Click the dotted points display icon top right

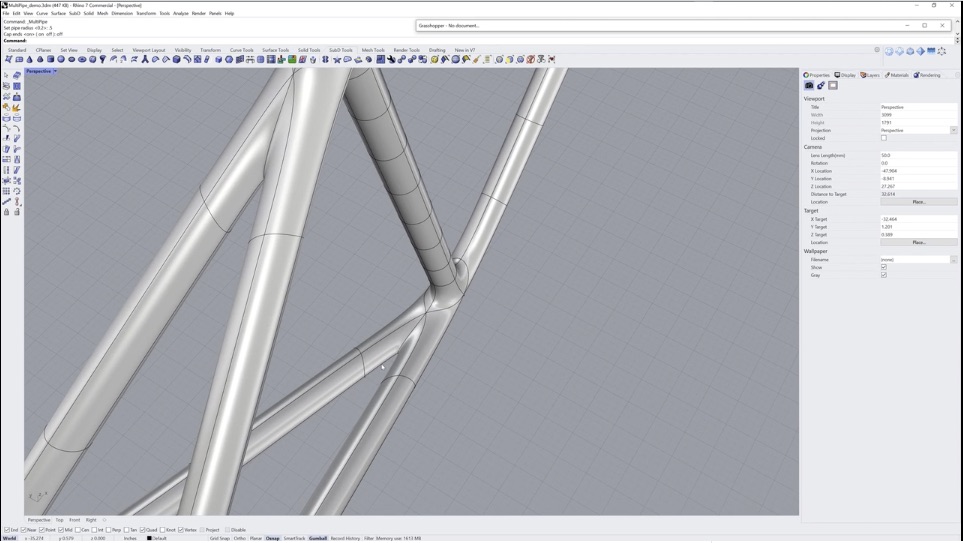942,52
